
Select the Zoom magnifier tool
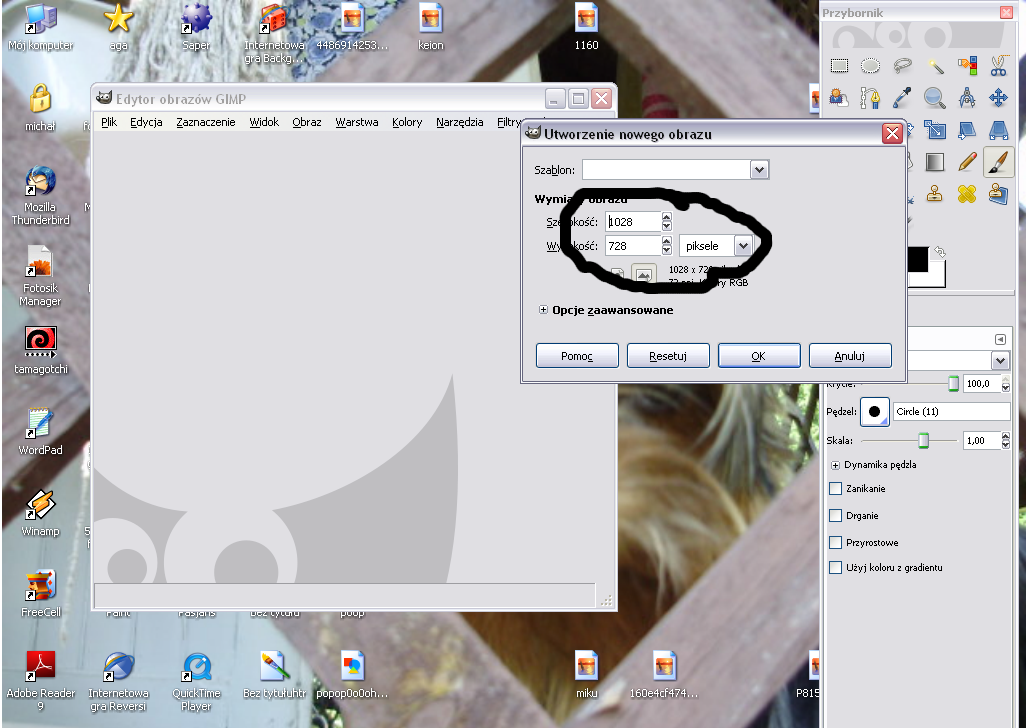click(x=935, y=98)
